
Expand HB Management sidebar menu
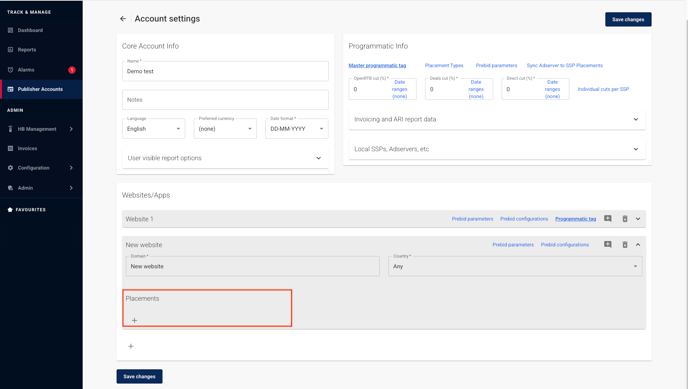41,129
